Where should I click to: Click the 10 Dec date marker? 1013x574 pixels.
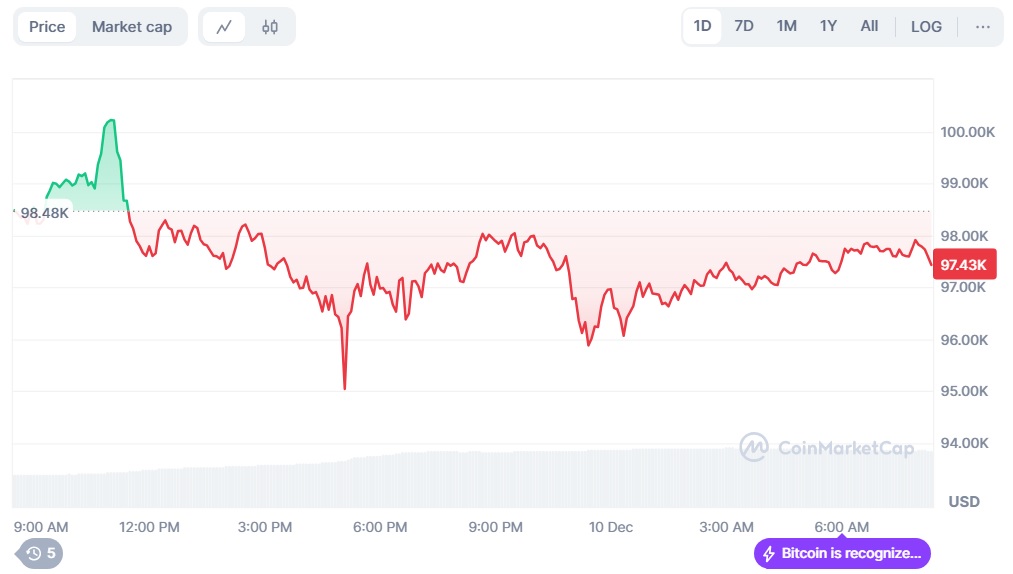coord(610,527)
